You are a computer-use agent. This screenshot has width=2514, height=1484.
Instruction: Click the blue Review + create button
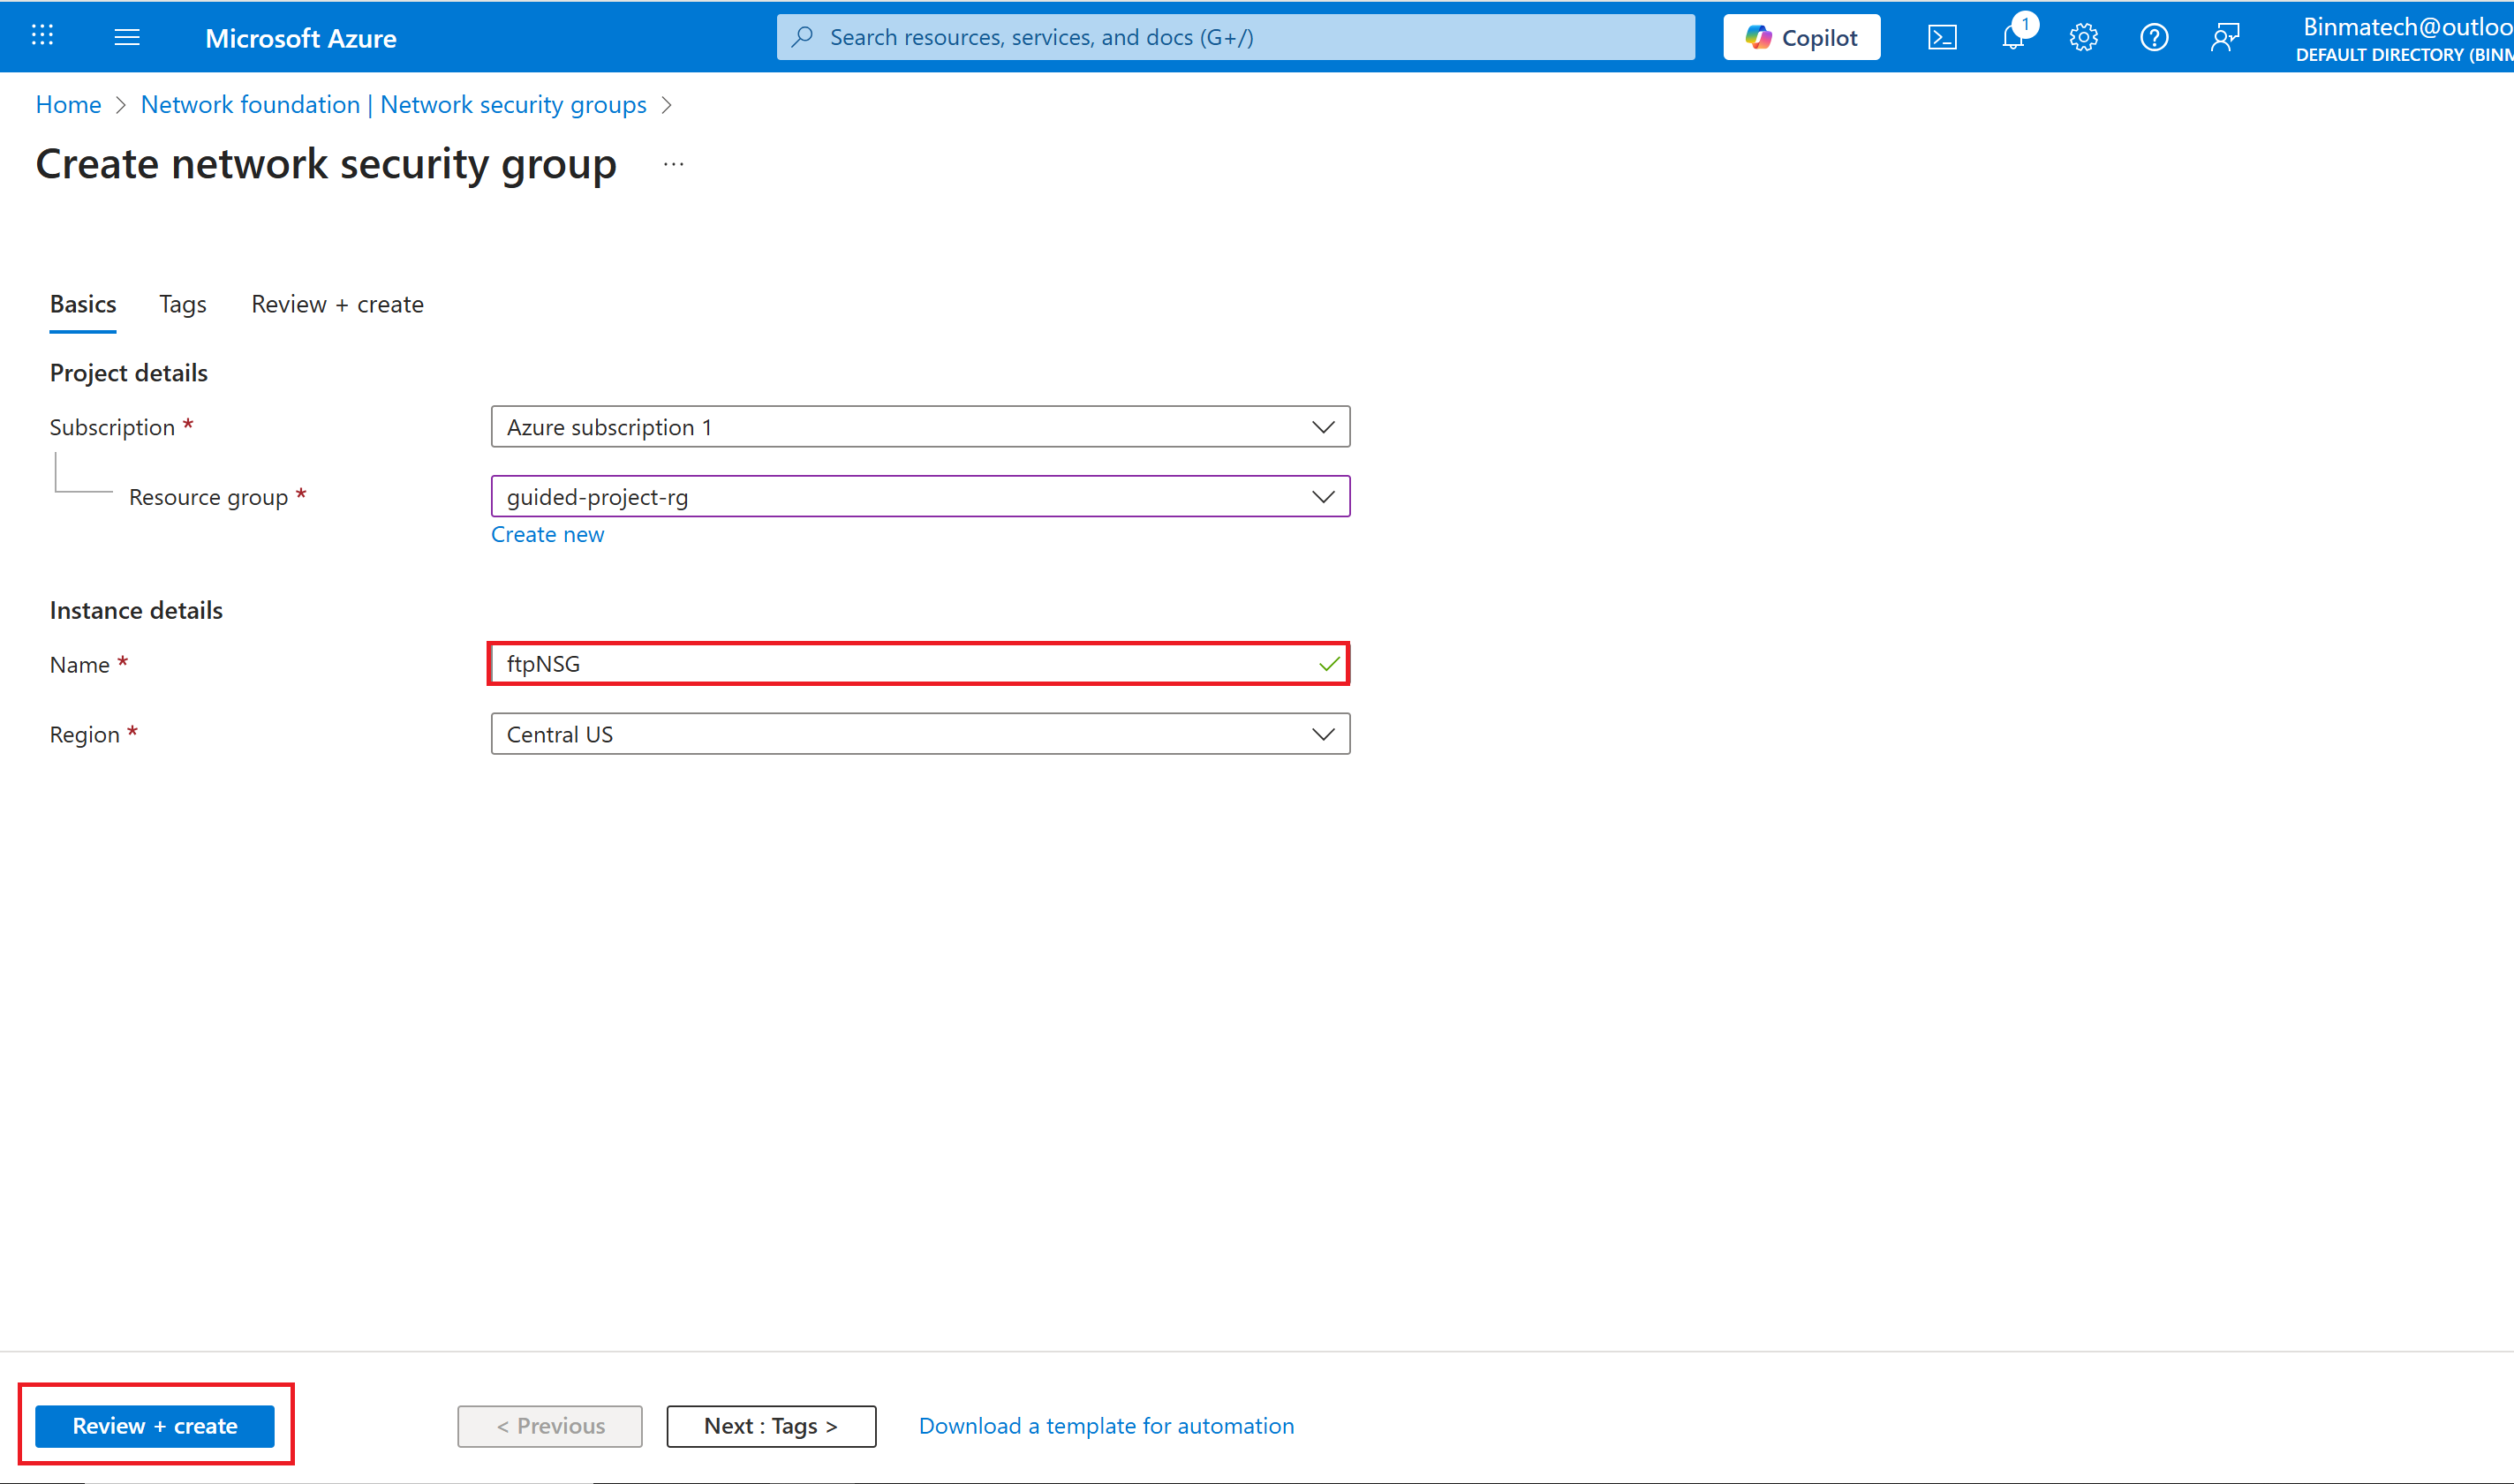click(155, 1426)
